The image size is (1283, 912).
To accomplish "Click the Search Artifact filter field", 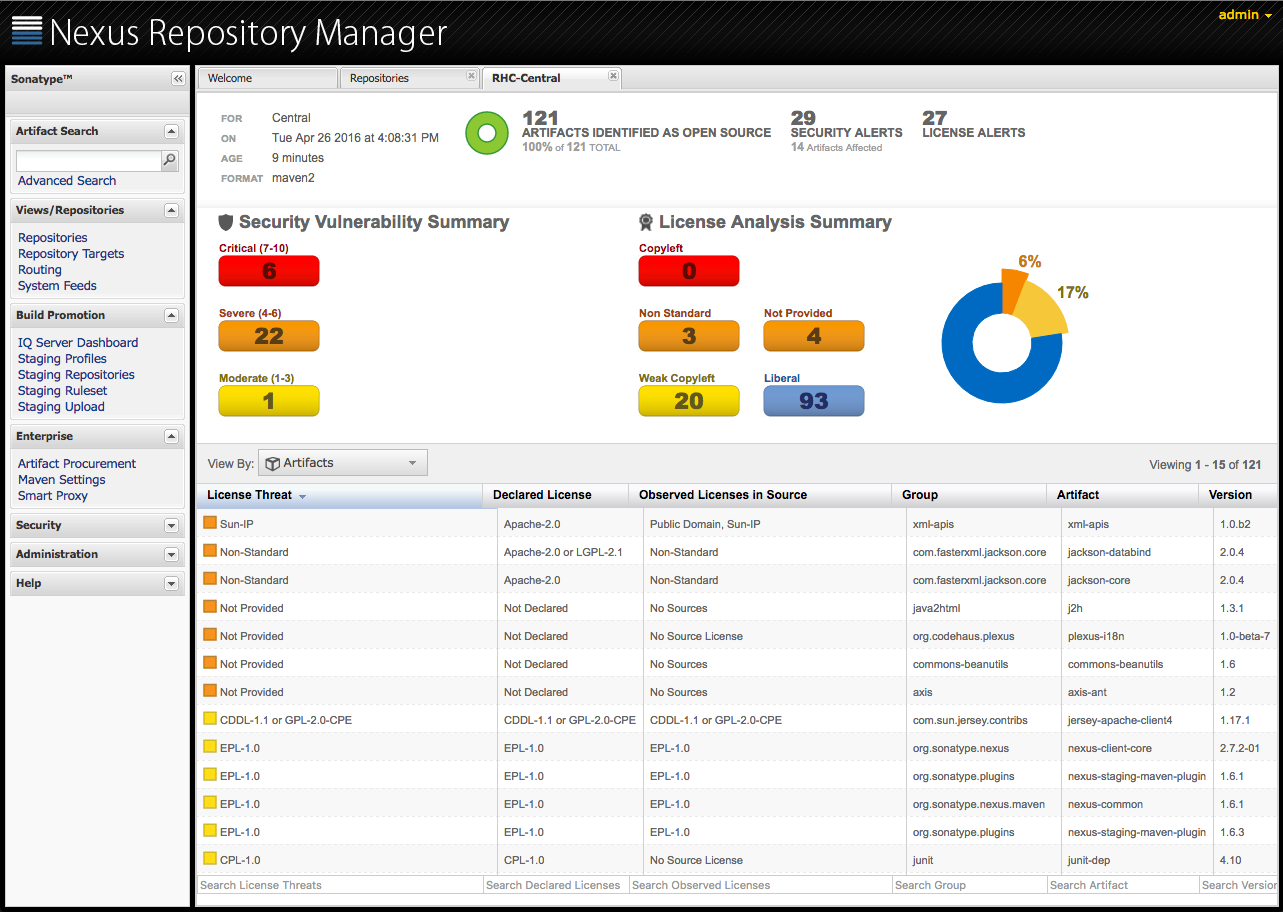I will coord(1122,885).
